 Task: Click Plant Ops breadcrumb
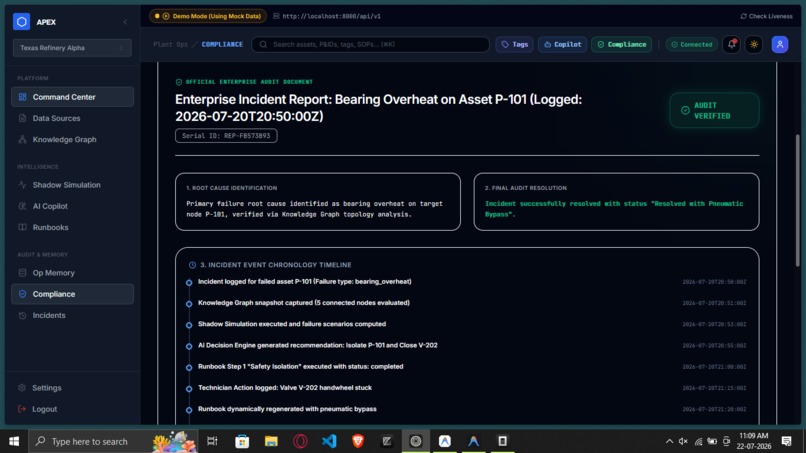coord(170,44)
